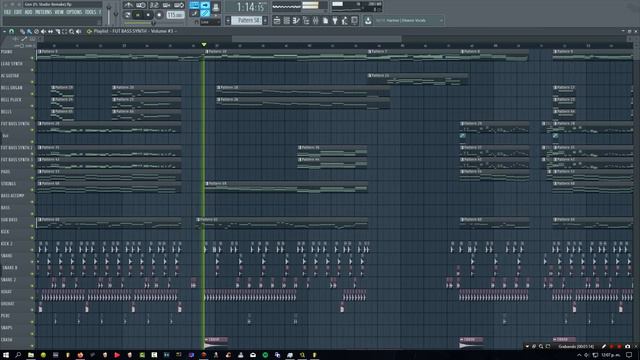This screenshot has height=360, width=640.
Task: Toggle loop recording icon
Action: tap(179, 5)
